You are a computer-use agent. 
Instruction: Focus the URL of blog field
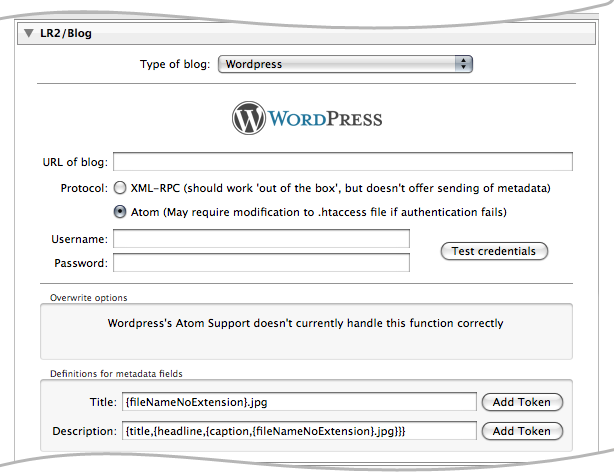[343, 162]
